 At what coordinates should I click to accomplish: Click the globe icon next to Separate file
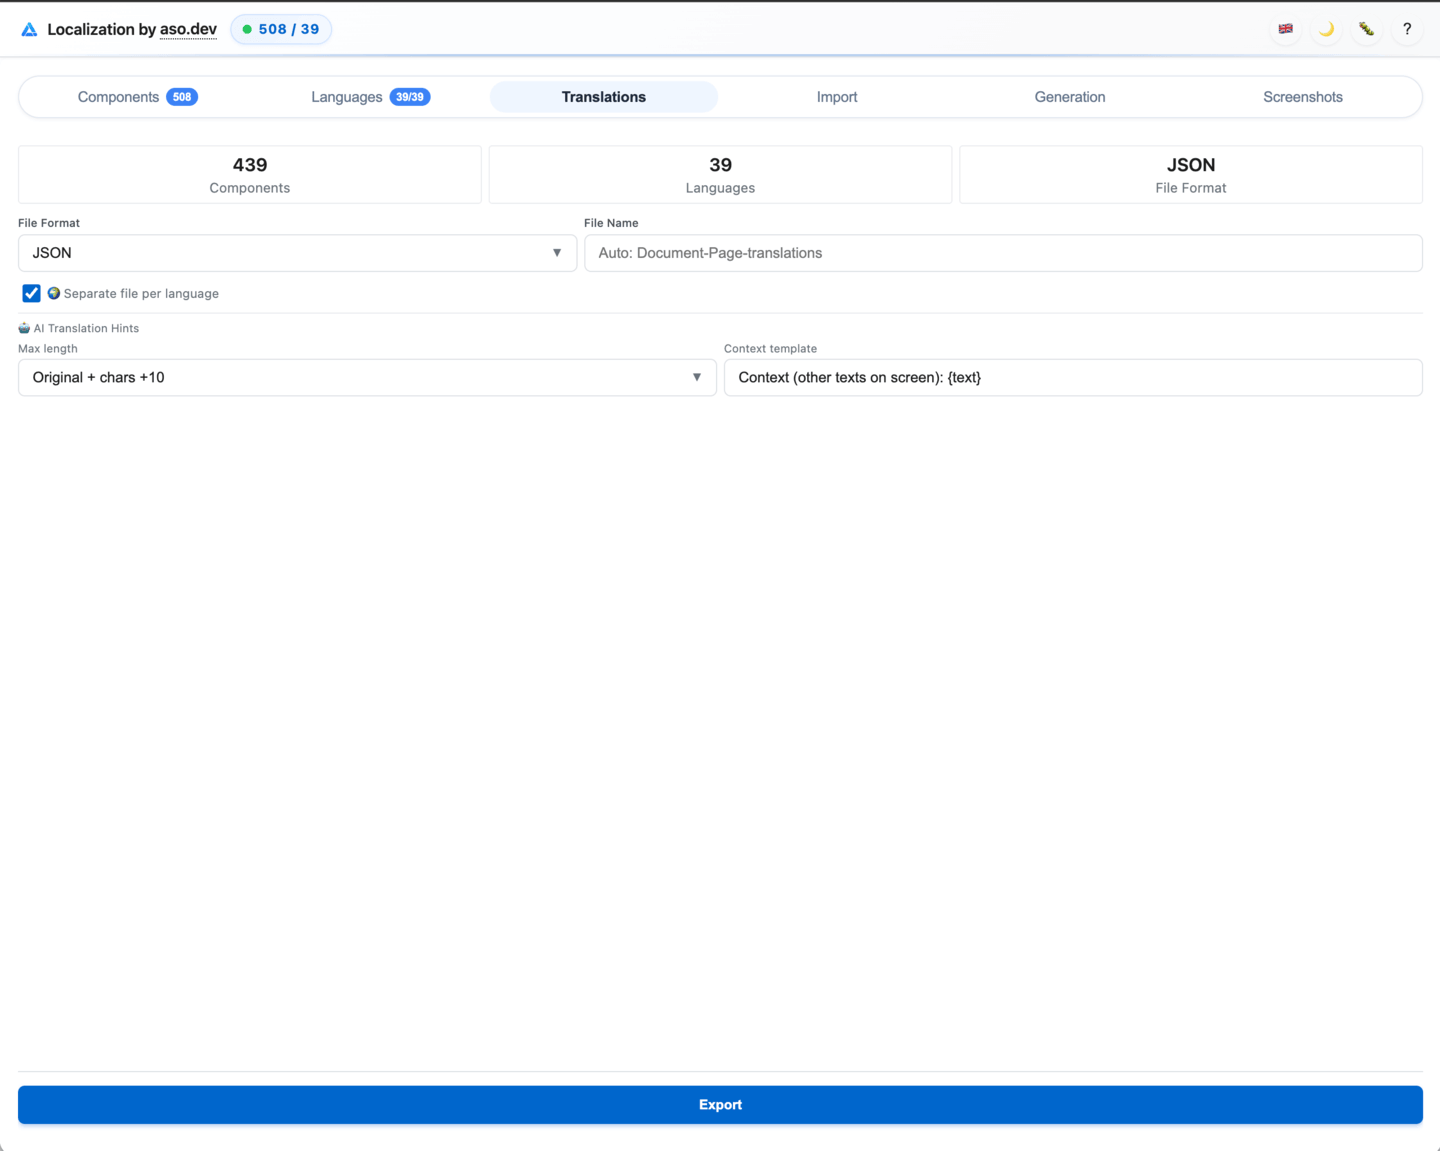tap(54, 293)
